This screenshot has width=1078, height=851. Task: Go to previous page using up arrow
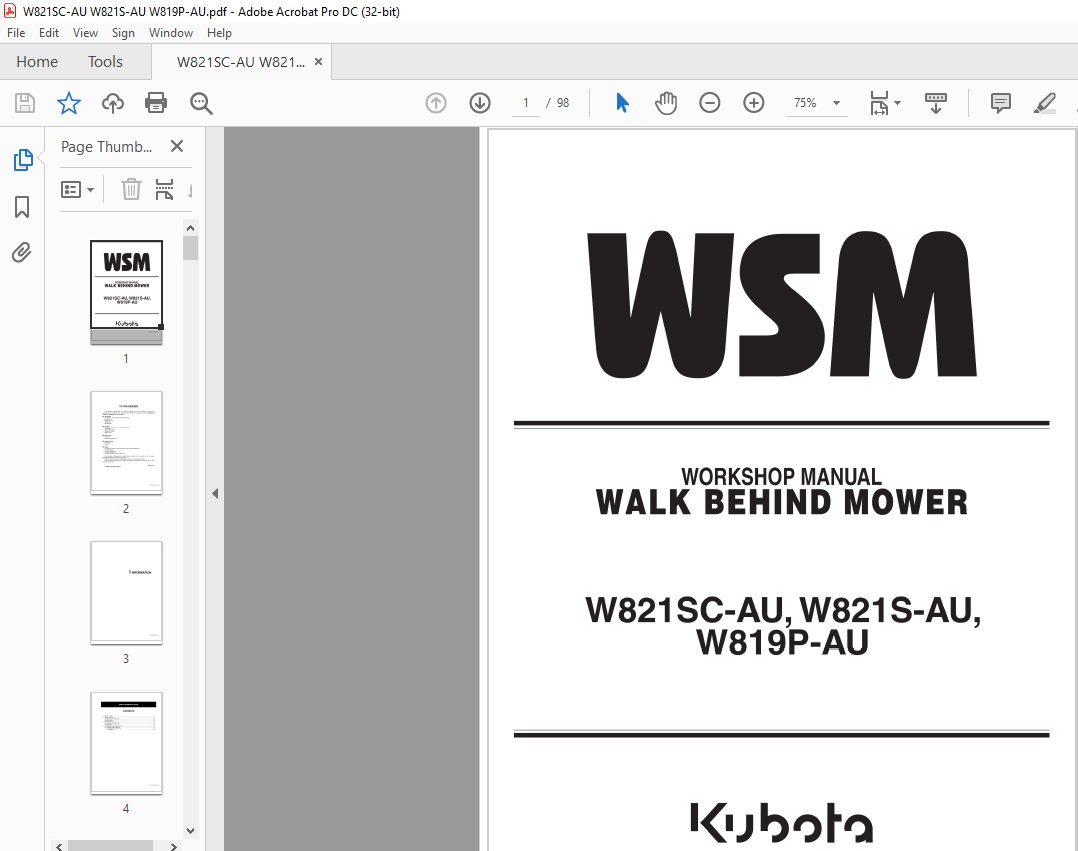(436, 103)
